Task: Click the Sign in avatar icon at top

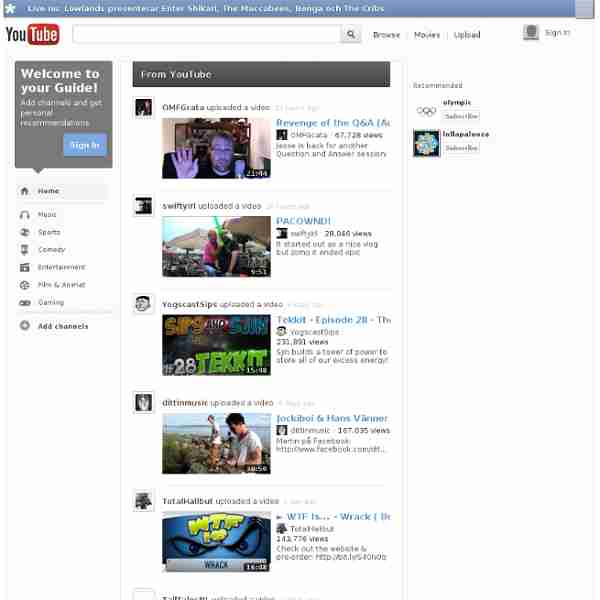Action: [531, 33]
